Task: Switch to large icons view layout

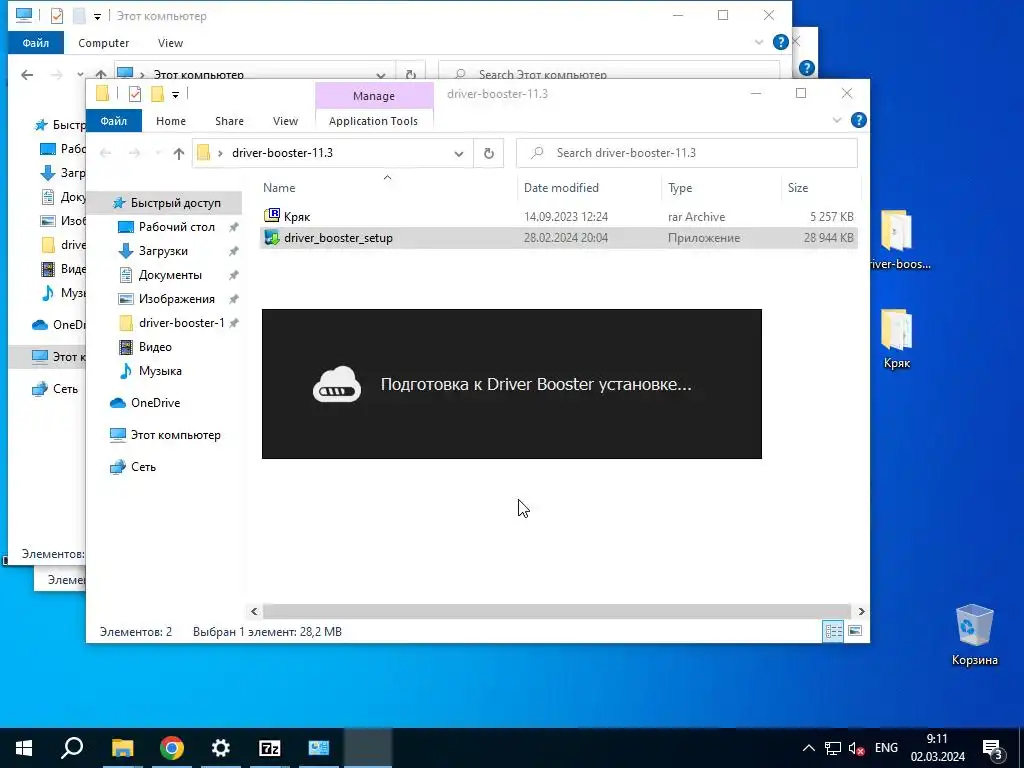Action: pos(854,631)
